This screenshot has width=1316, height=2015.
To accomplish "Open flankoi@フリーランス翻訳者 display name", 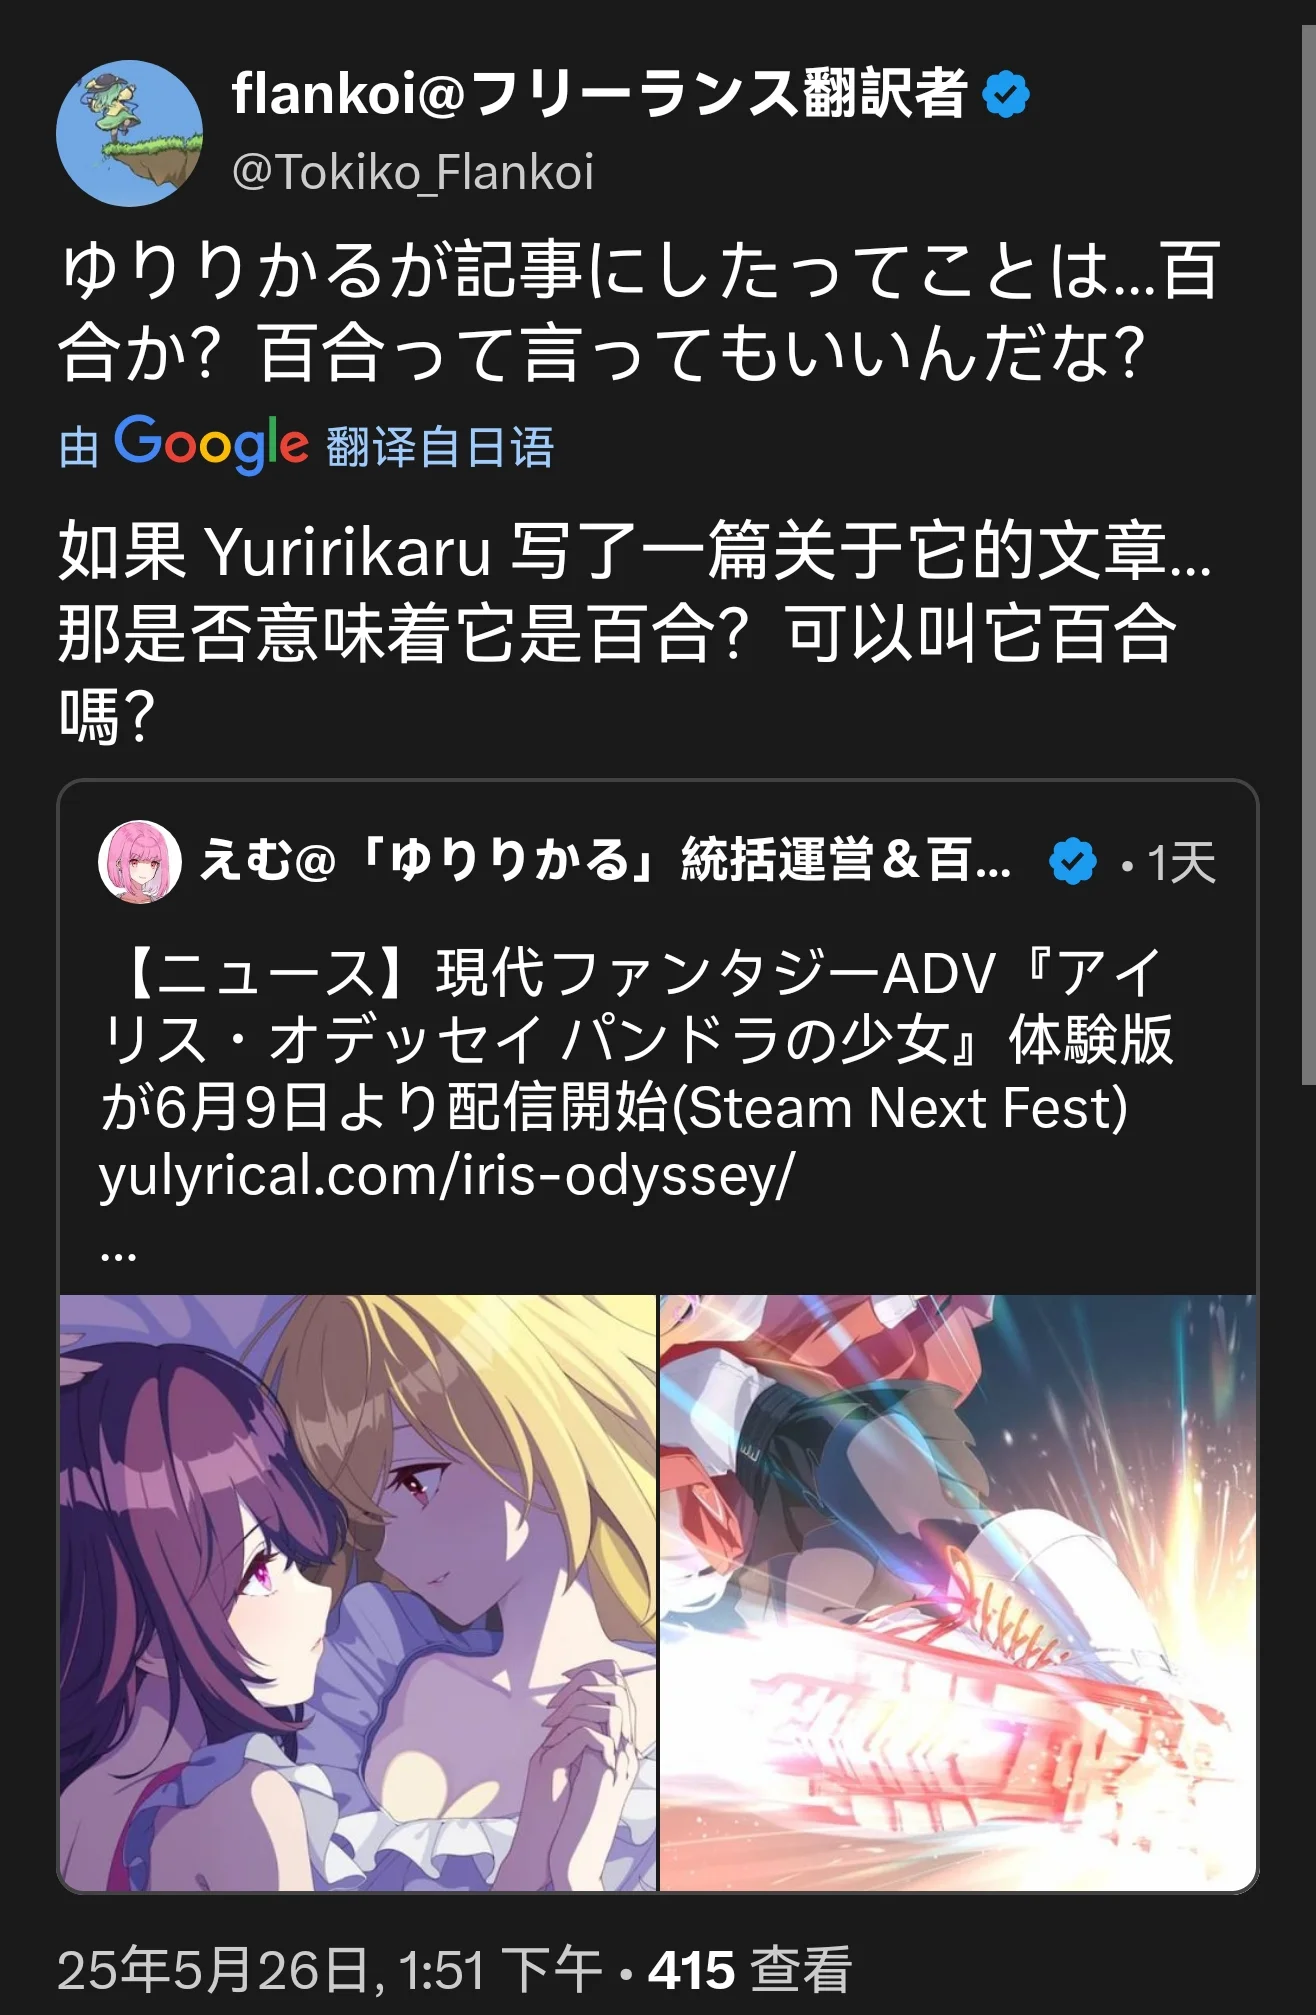I will click(599, 94).
